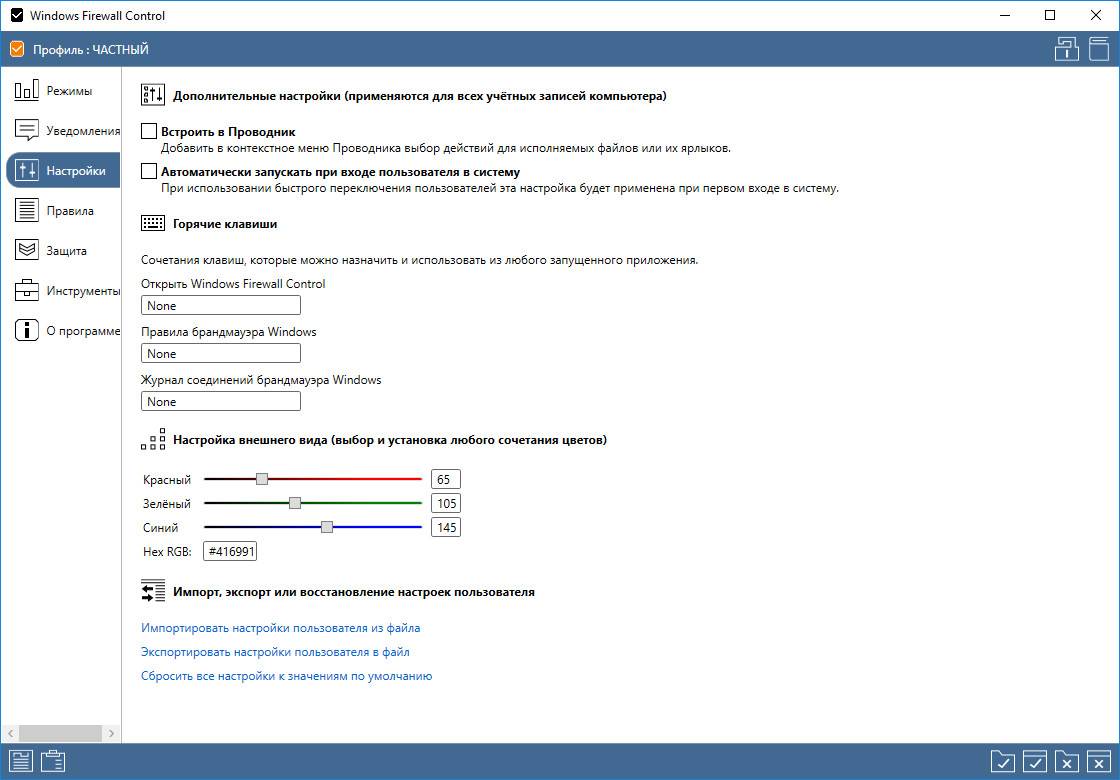Click the sidebar horizontal scrollbar left arrow
Screen dimensions: 1120x780
click(x=10, y=734)
